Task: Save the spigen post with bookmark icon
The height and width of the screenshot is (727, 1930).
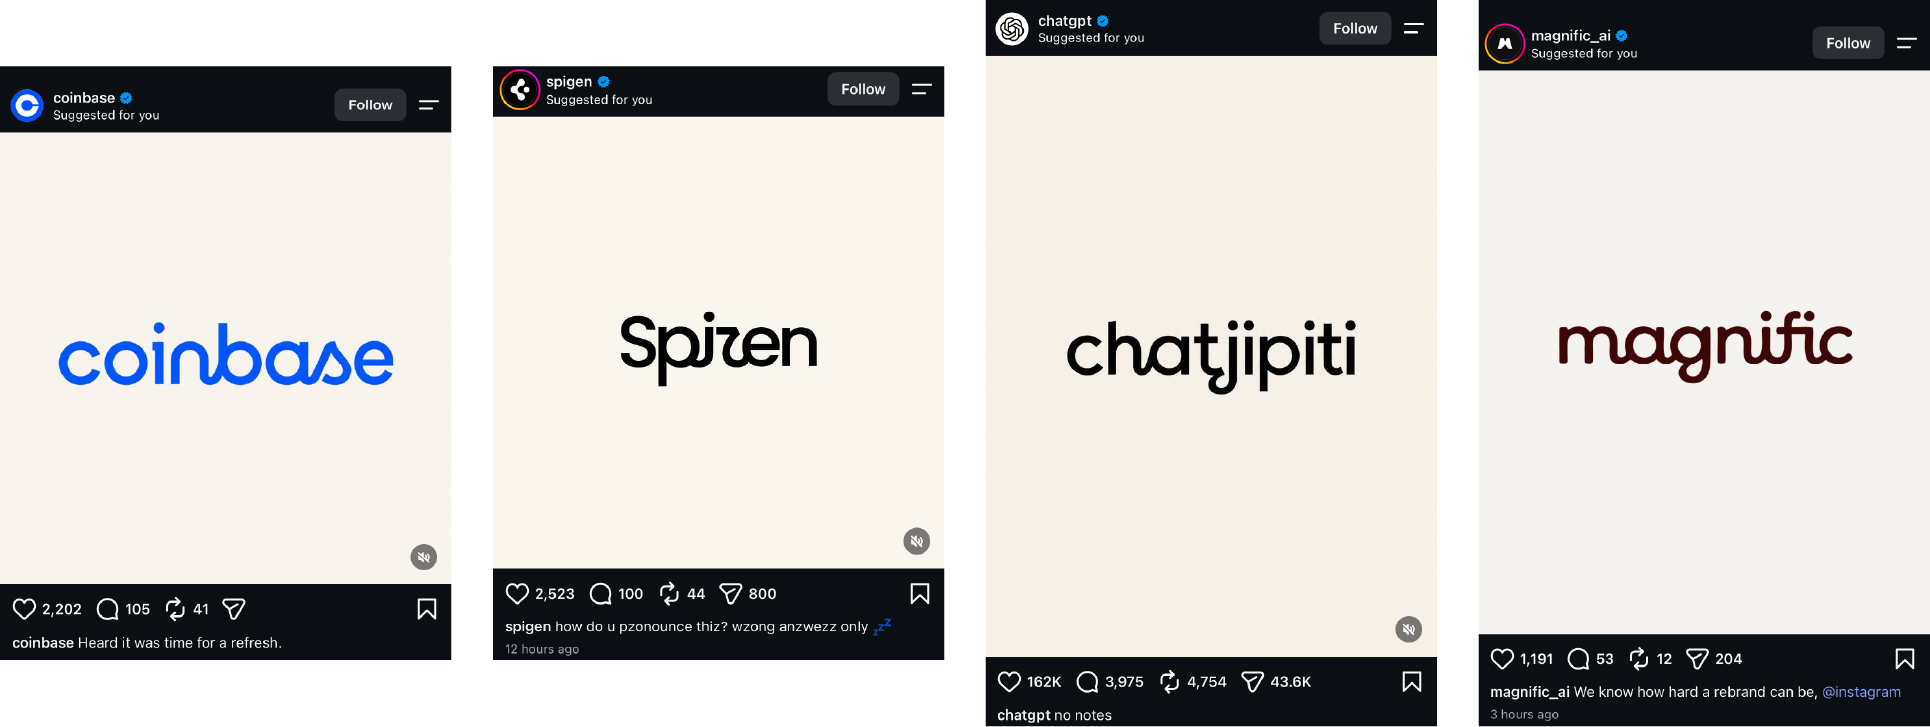Action: click(920, 594)
